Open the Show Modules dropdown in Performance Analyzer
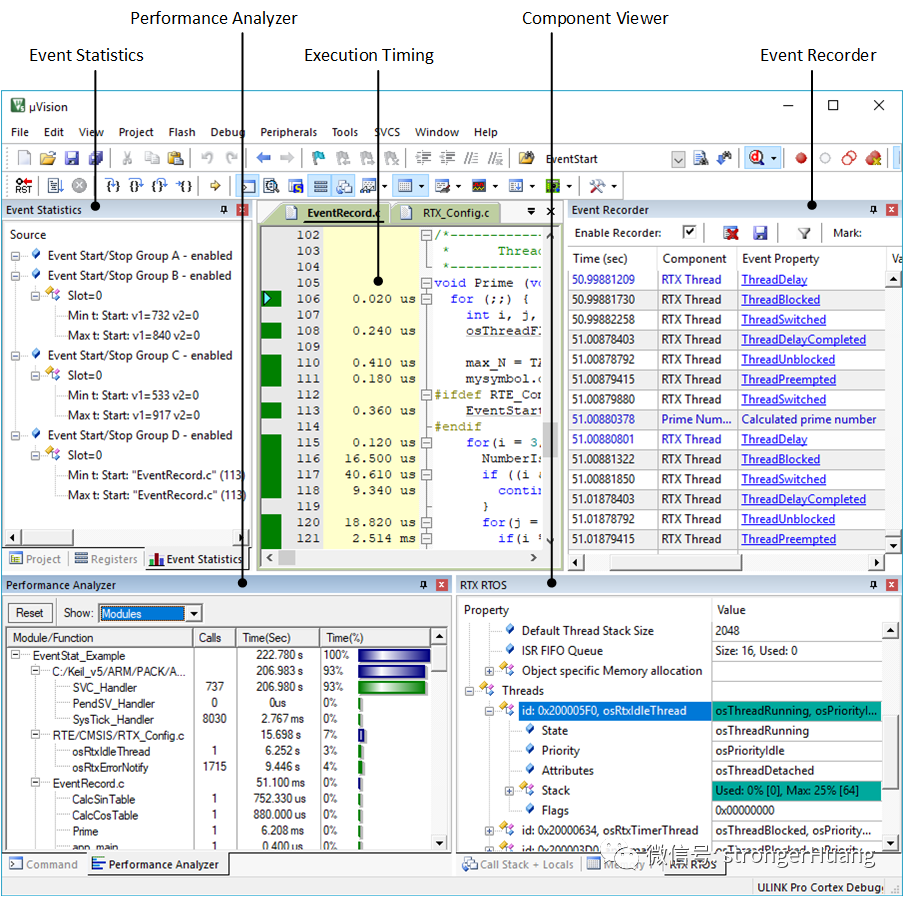This screenshot has height=897, width=904. 194,613
